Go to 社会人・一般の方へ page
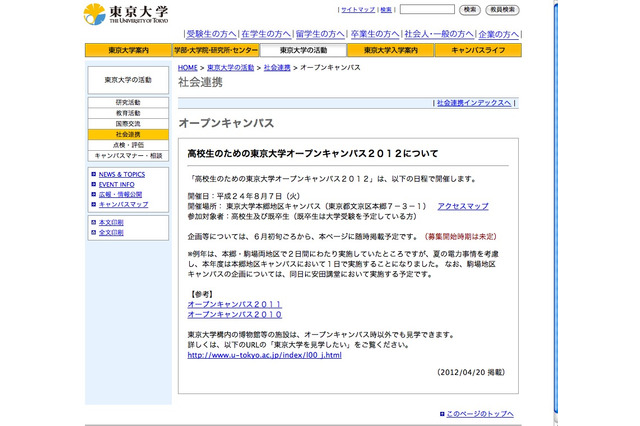640x426 pixels. click(x=439, y=34)
